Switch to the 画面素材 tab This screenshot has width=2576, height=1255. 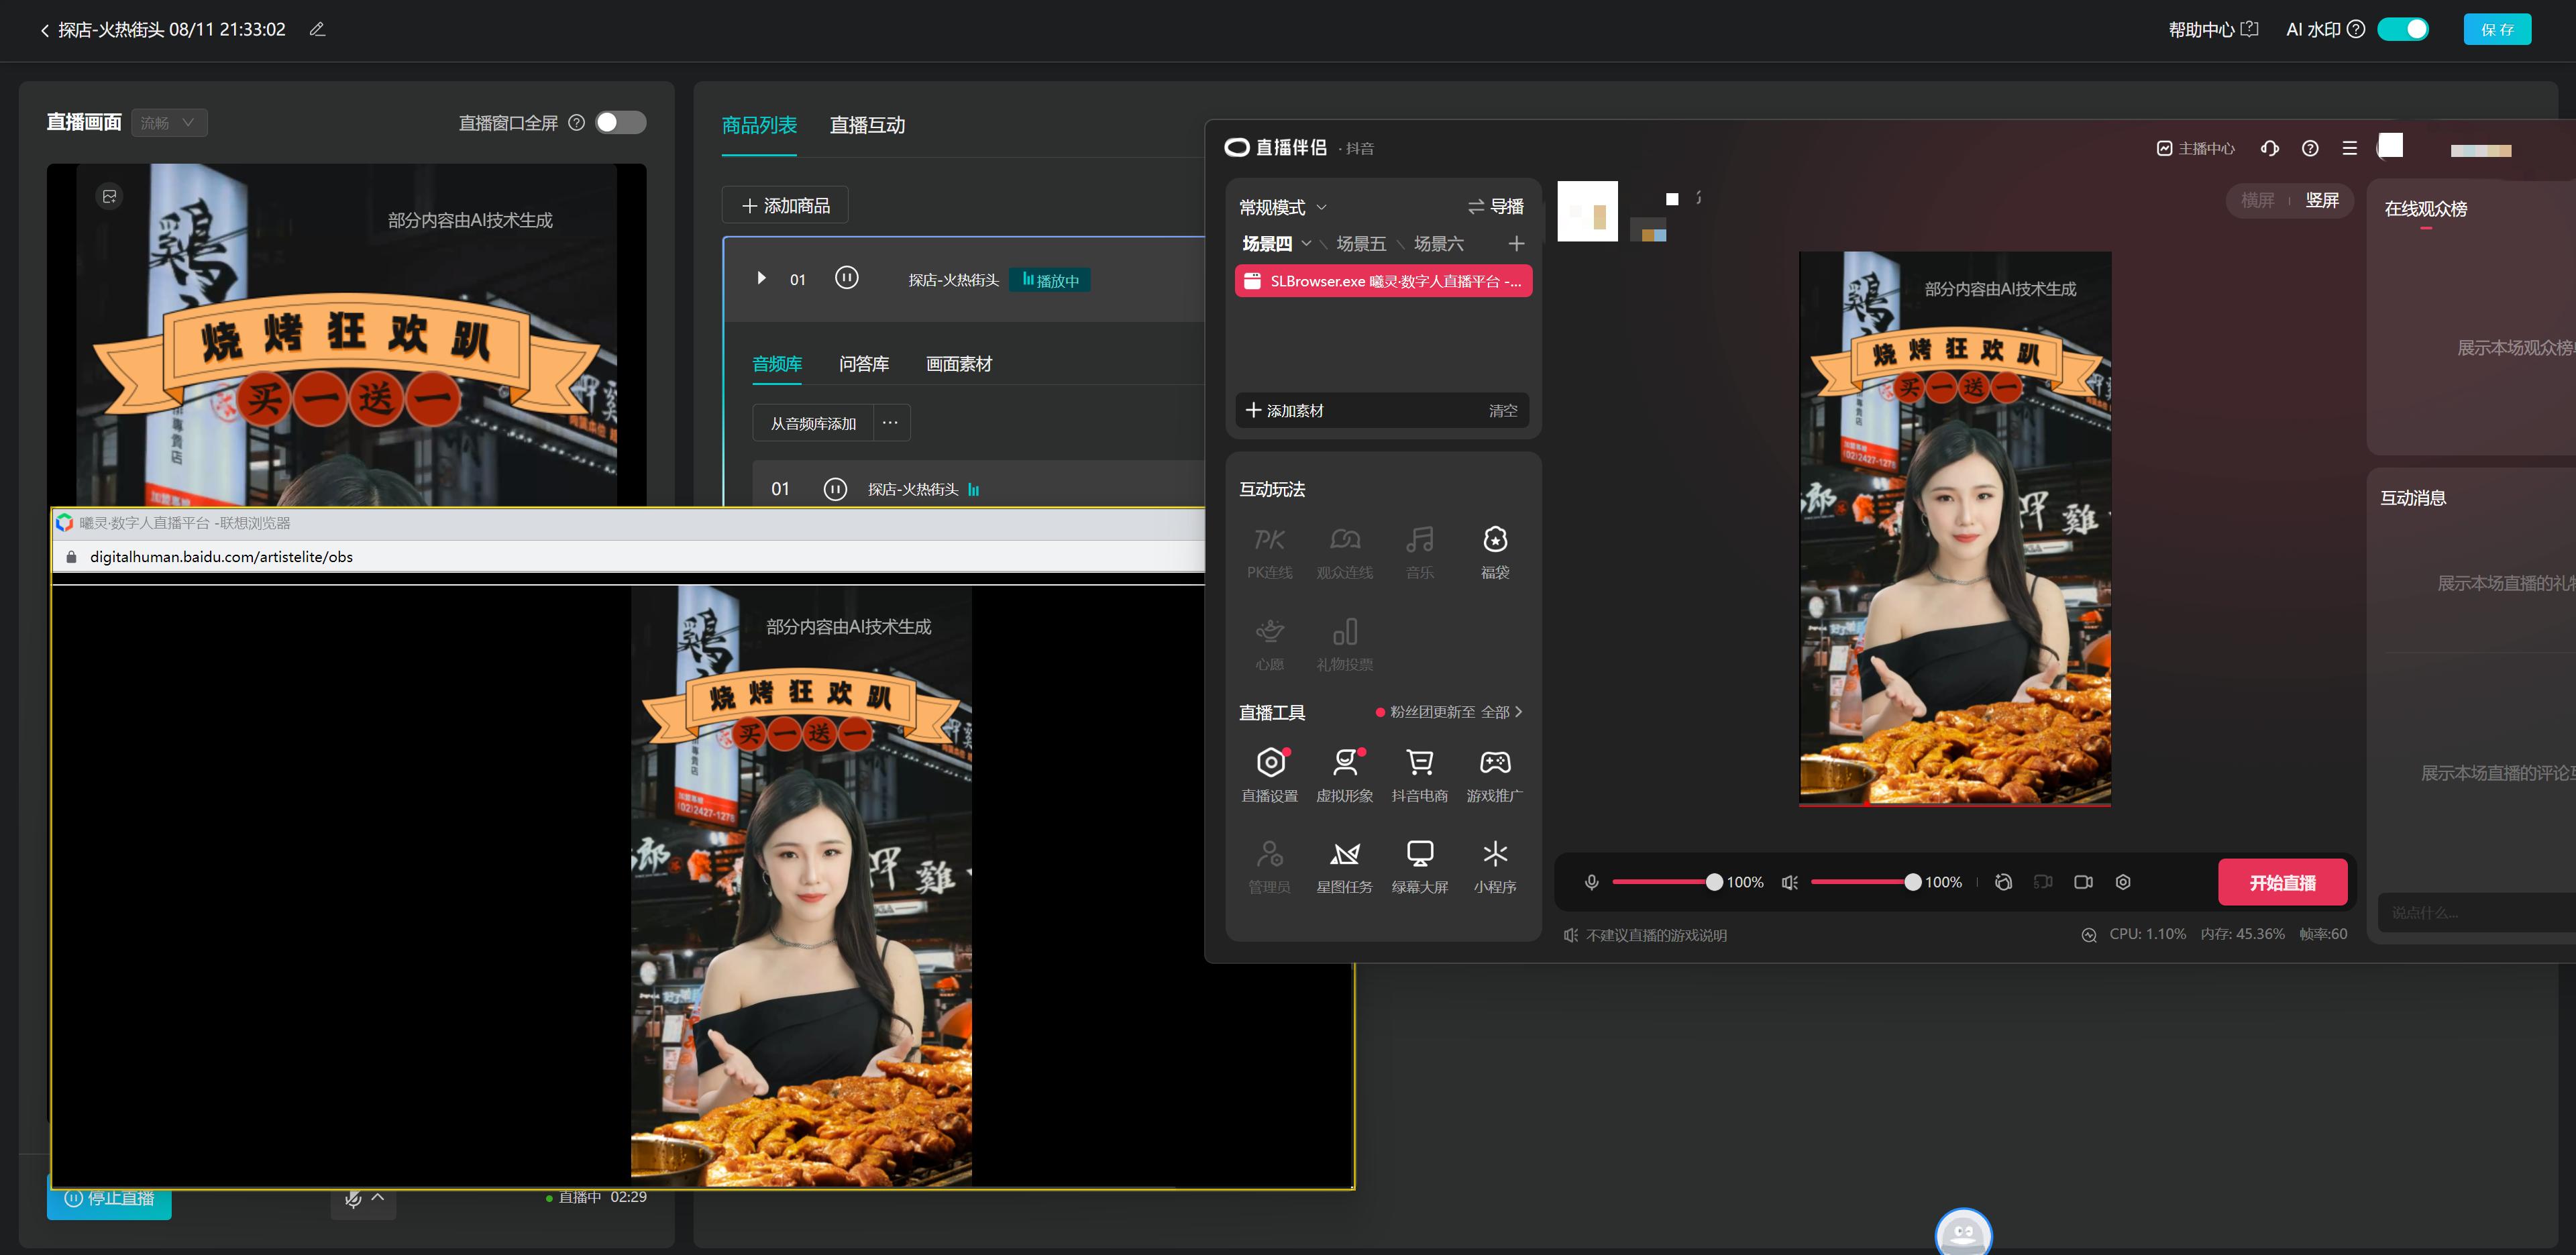click(958, 363)
